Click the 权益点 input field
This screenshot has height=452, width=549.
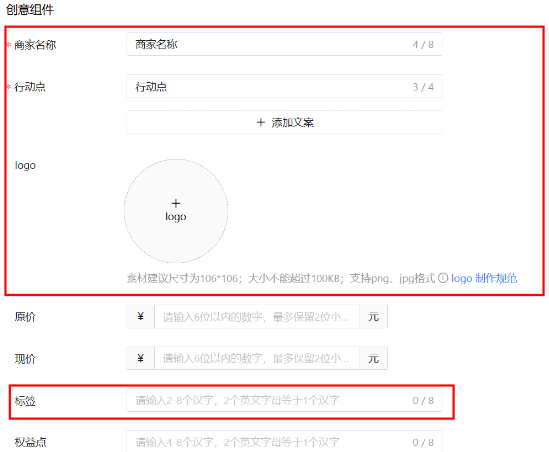coord(284,442)
